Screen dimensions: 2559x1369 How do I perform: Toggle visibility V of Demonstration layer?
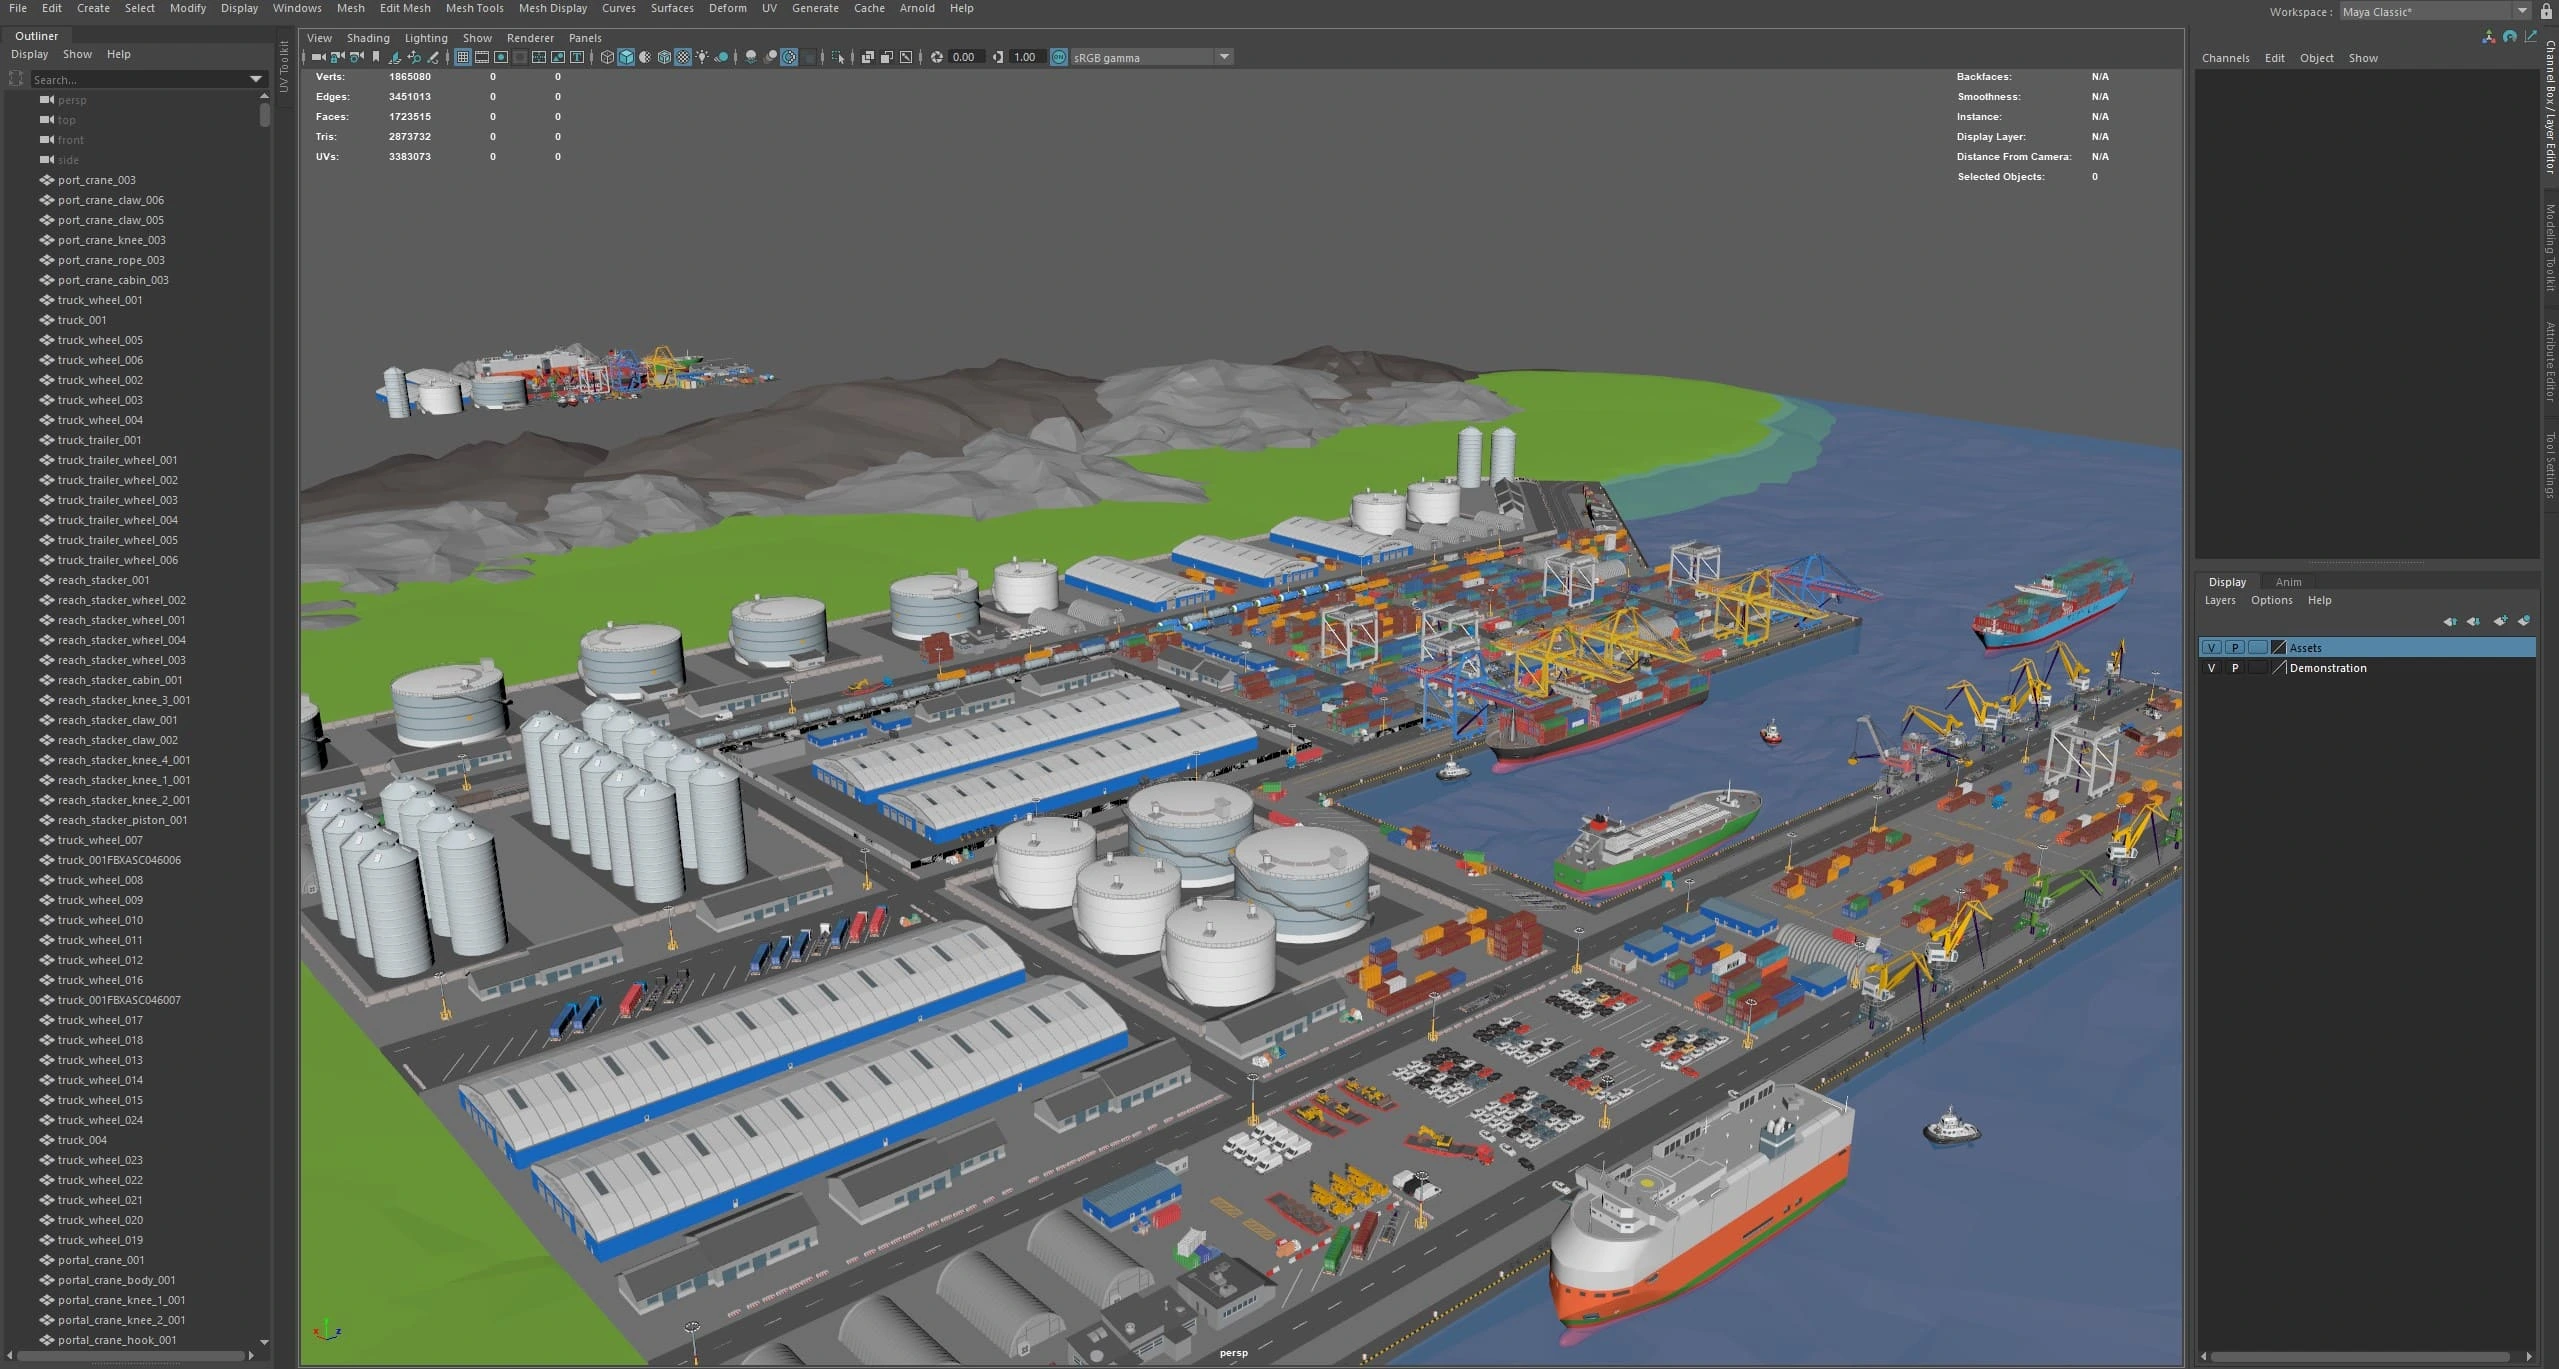coord(2211,668)
